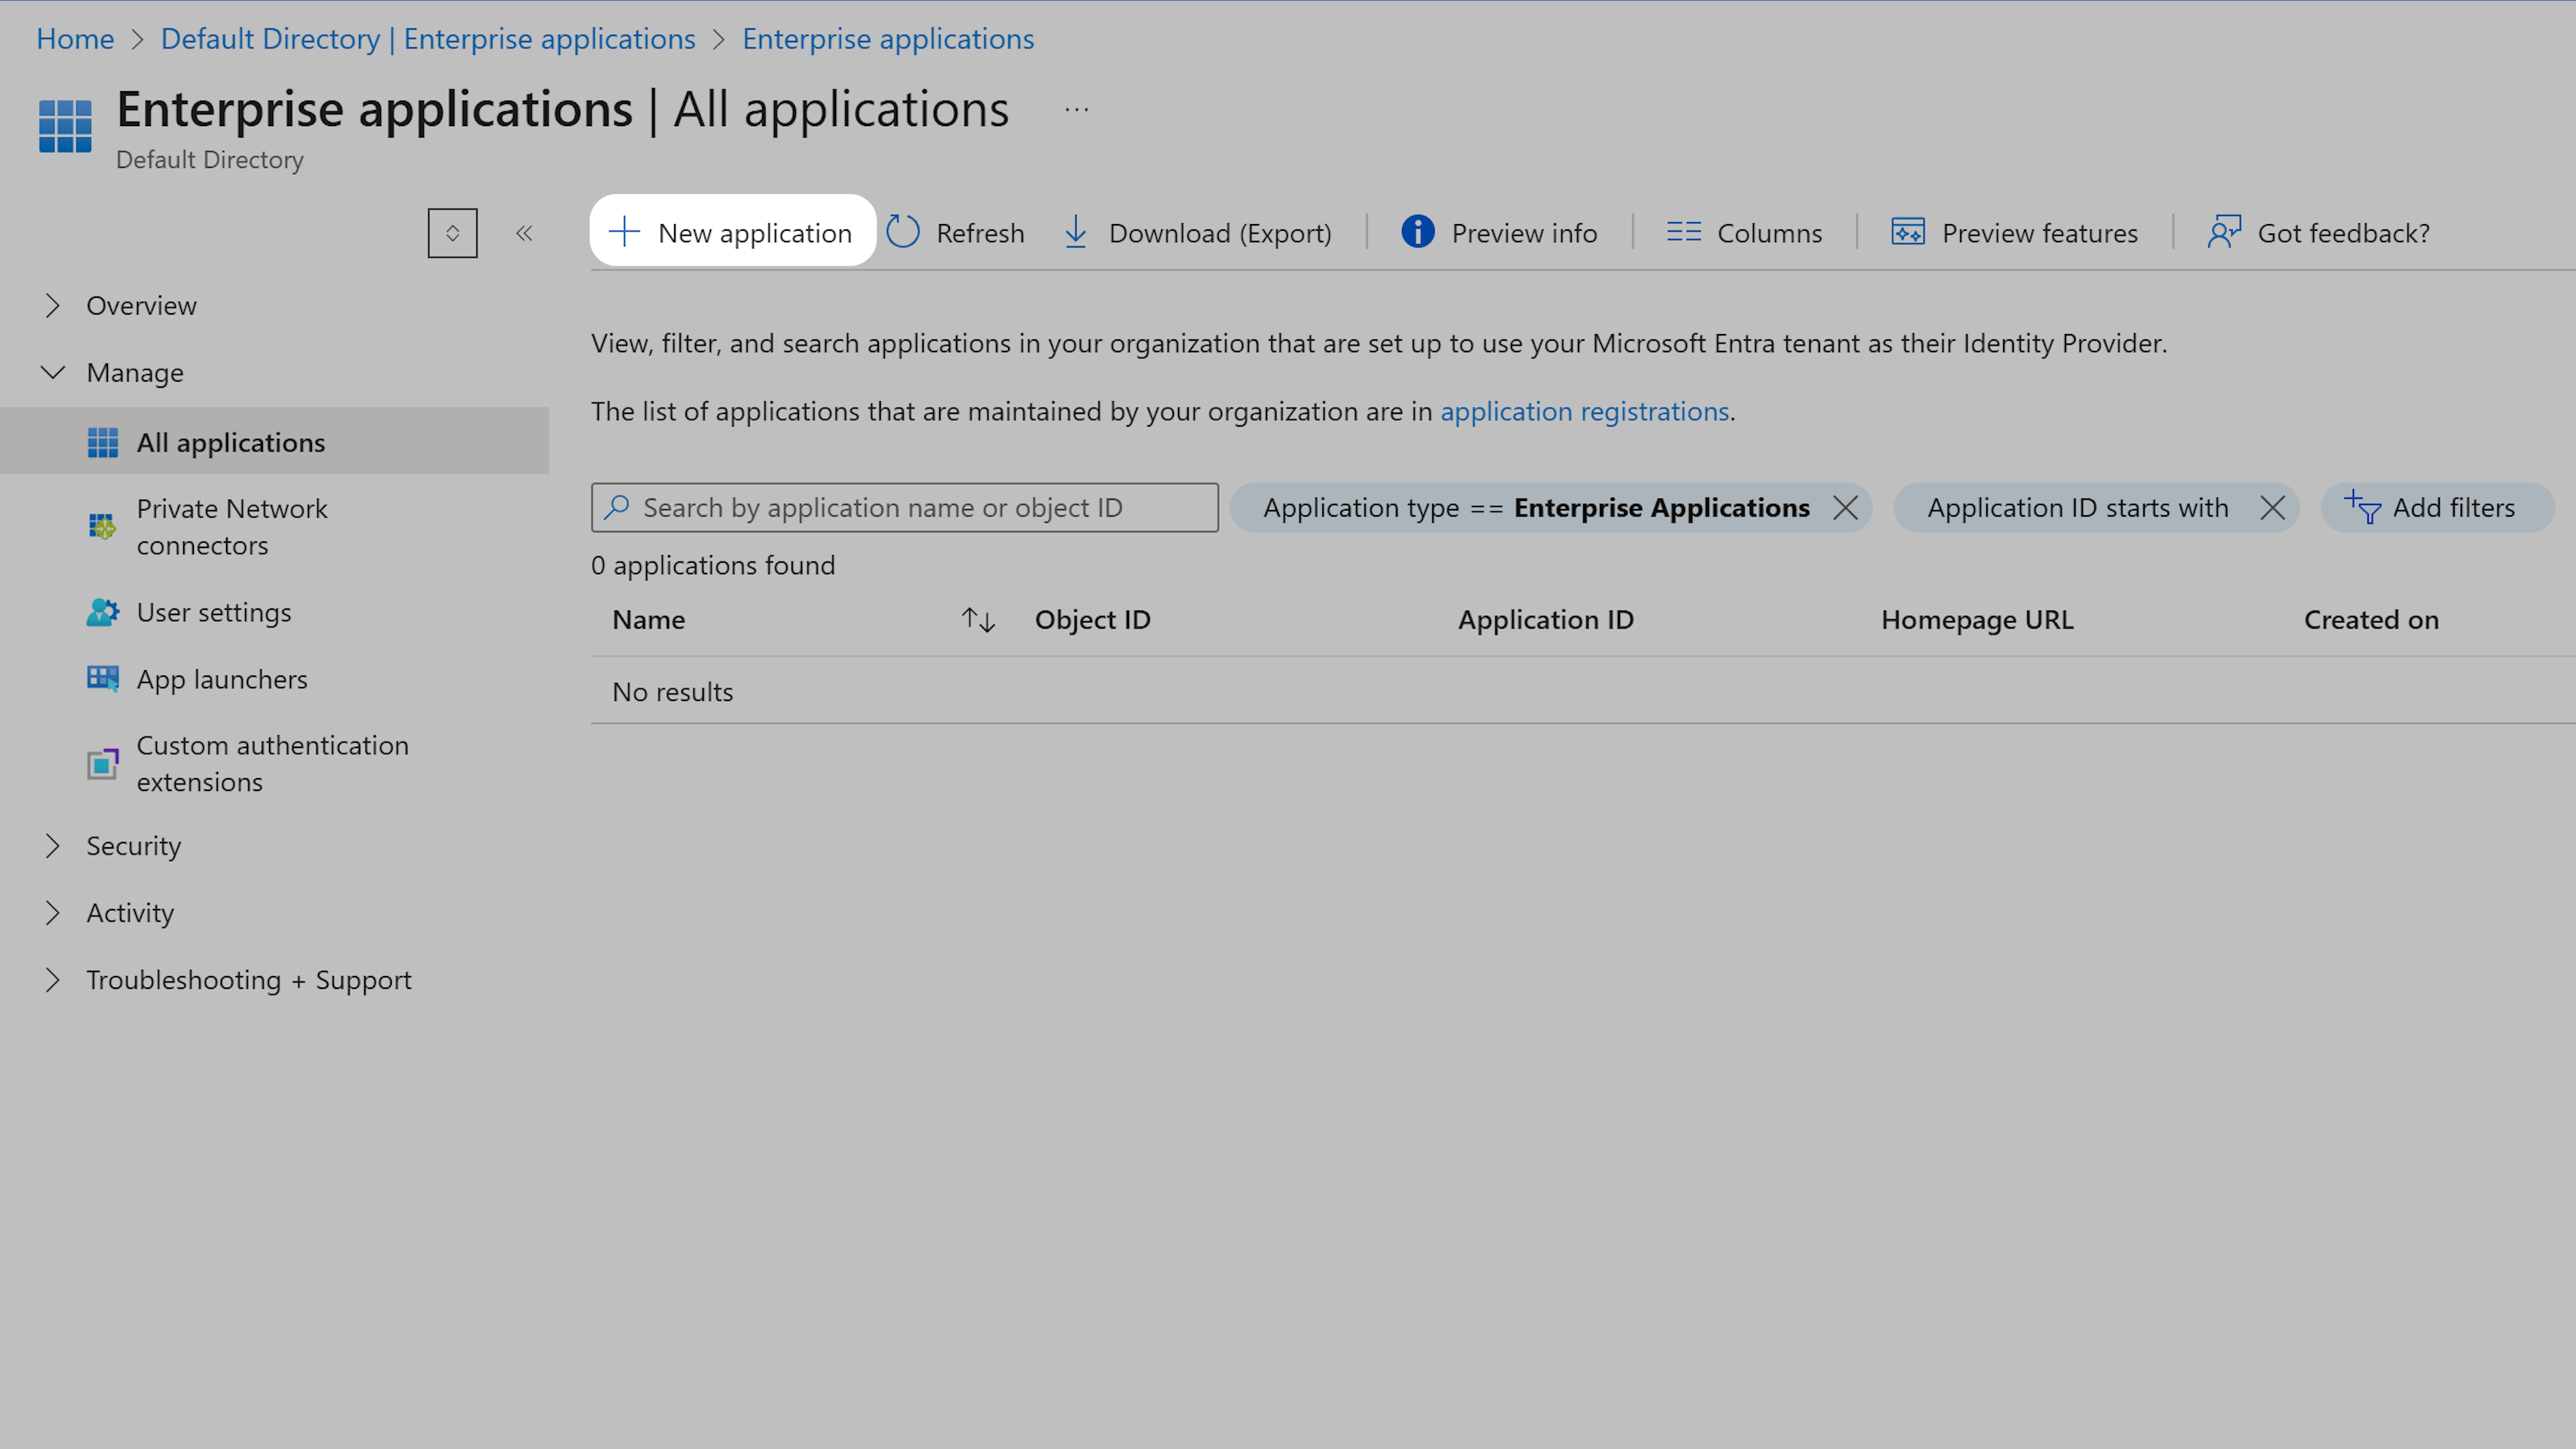
Task: Expand Troubleshooting + Support section
Action: point(53,980)
